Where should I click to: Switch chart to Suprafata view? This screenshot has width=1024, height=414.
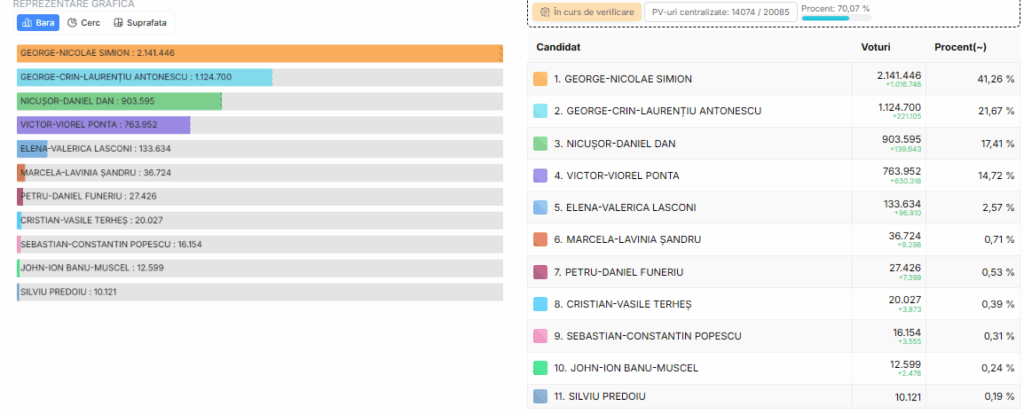click(140, 22)
